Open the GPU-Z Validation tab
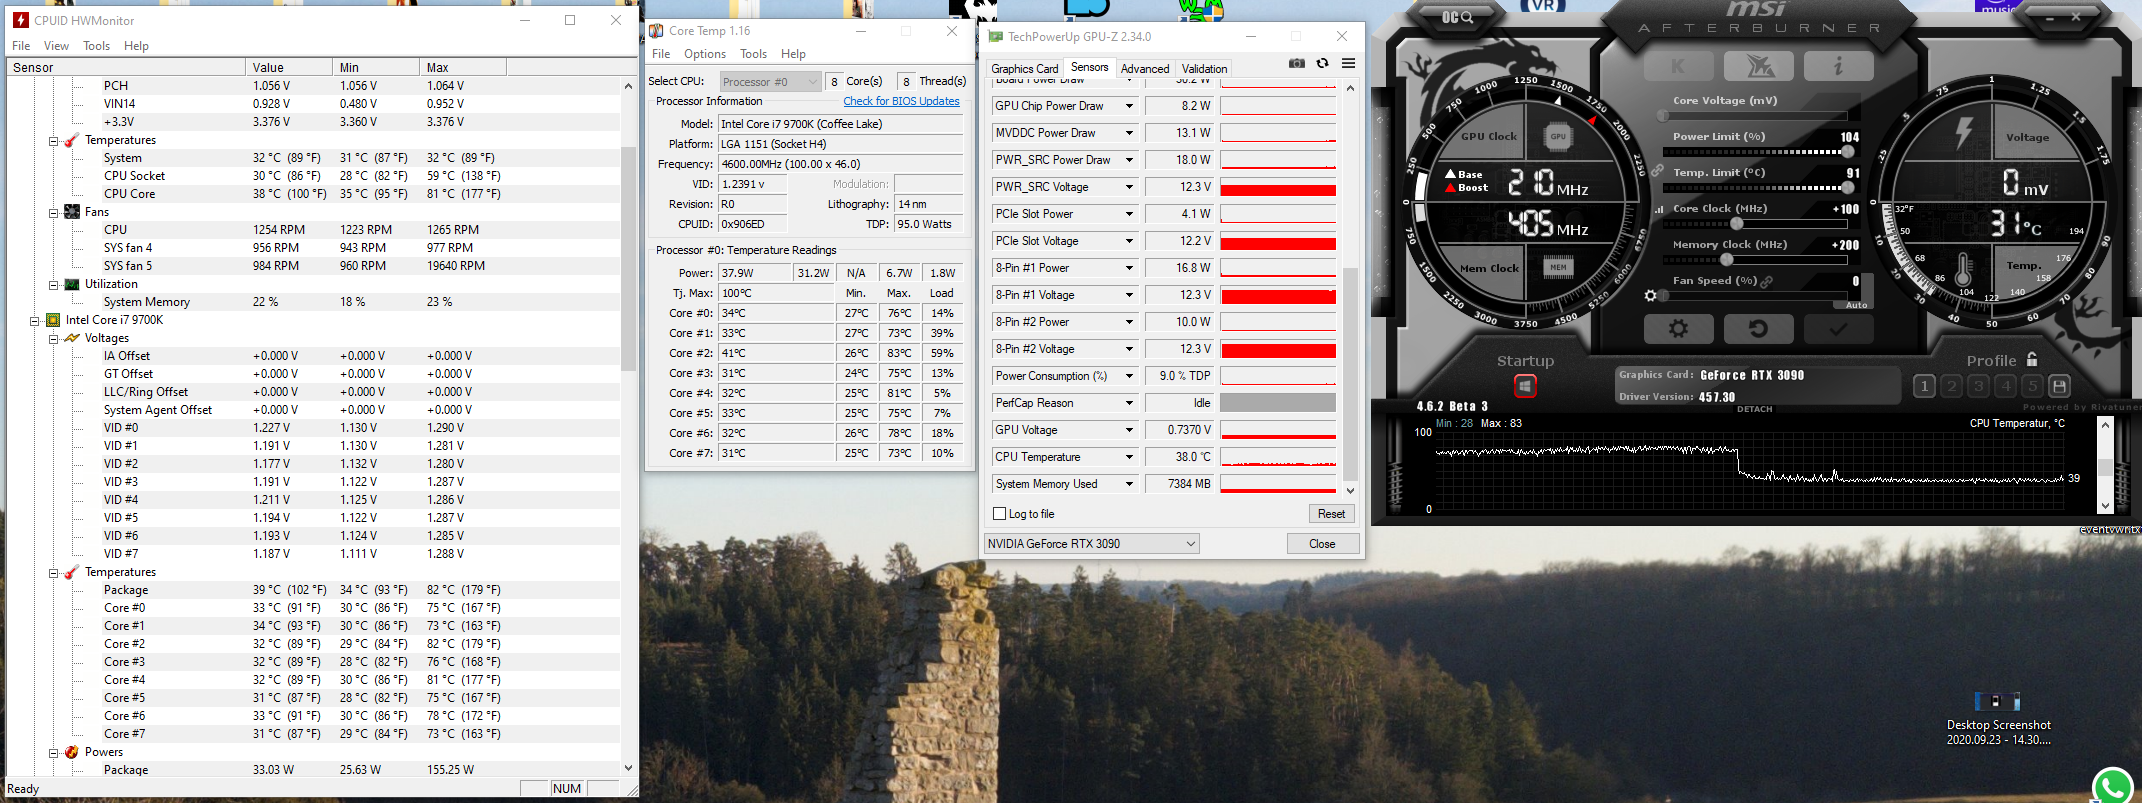 (x=1204, y=69)
